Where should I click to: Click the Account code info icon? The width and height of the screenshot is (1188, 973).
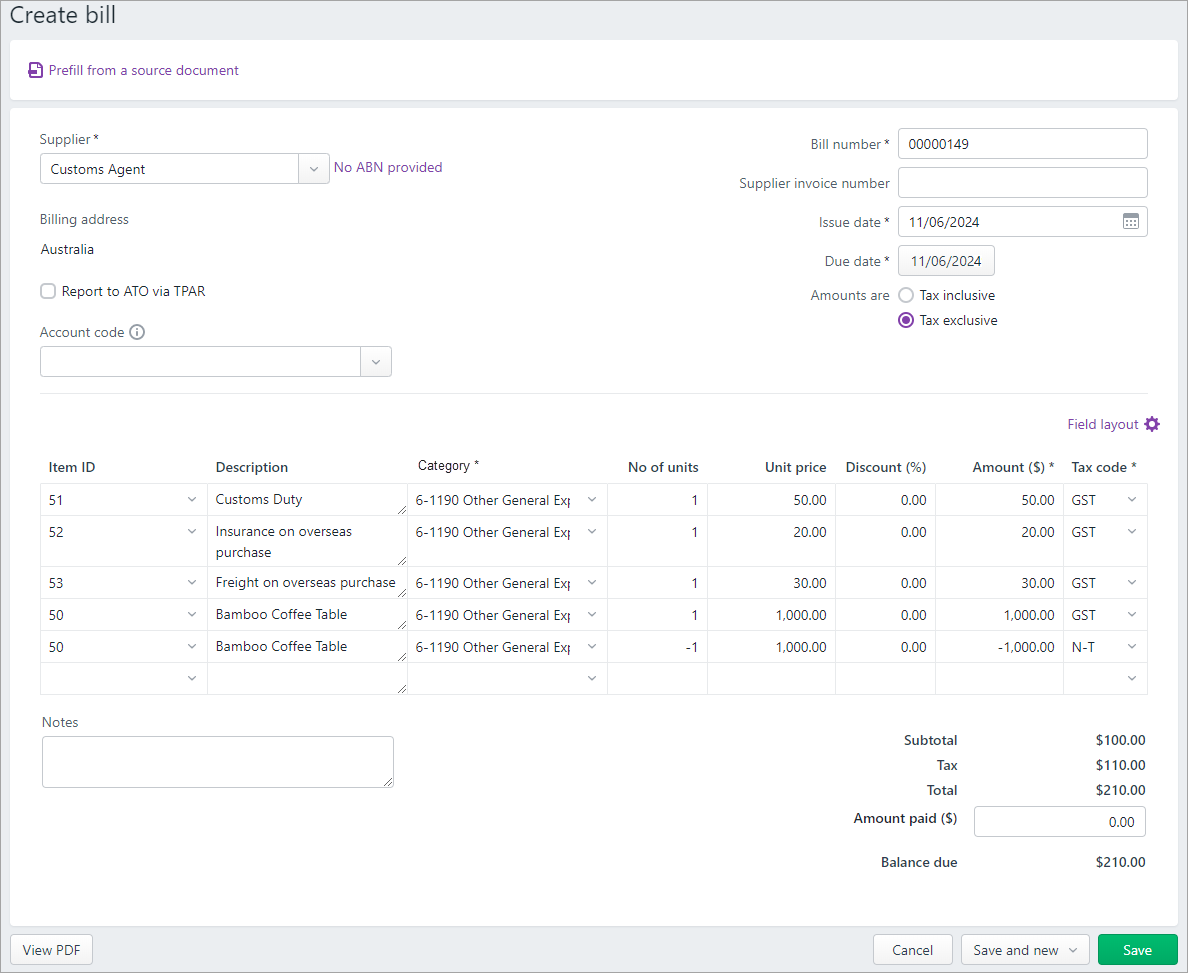(x=138, y=332)
